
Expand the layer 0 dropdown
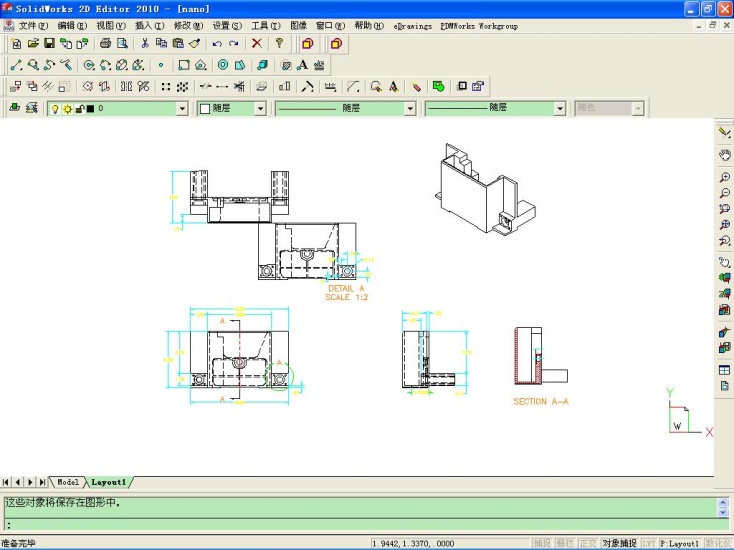[x=182, y=109]
